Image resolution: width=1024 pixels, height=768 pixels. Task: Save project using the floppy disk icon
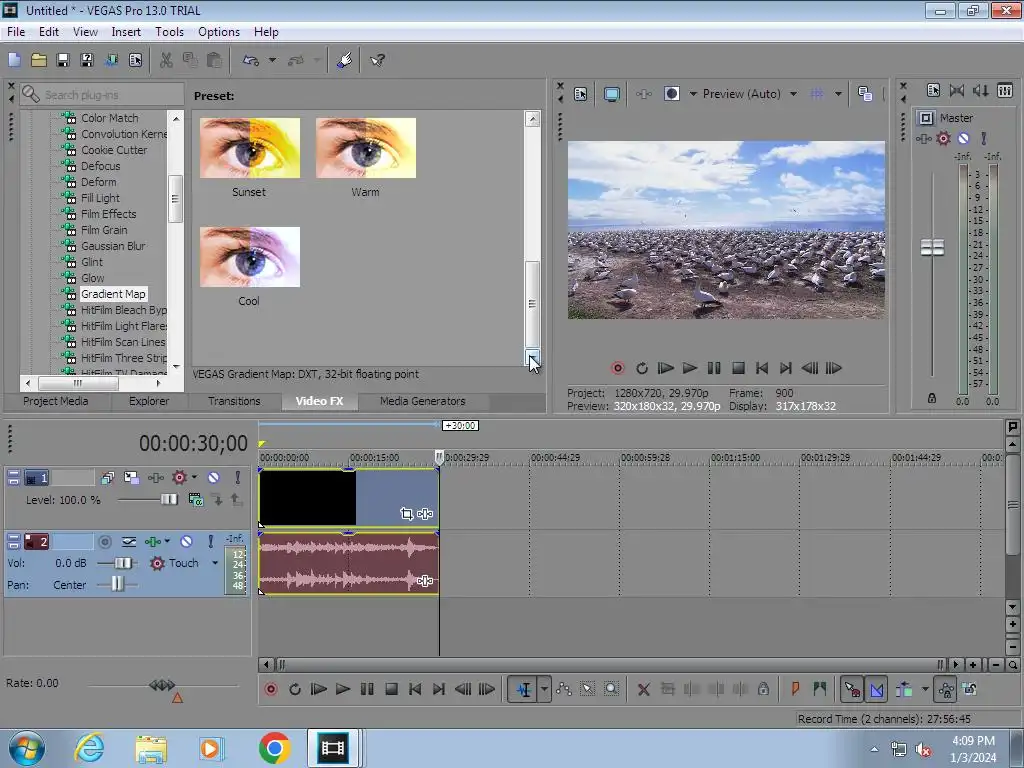(63, 60)
